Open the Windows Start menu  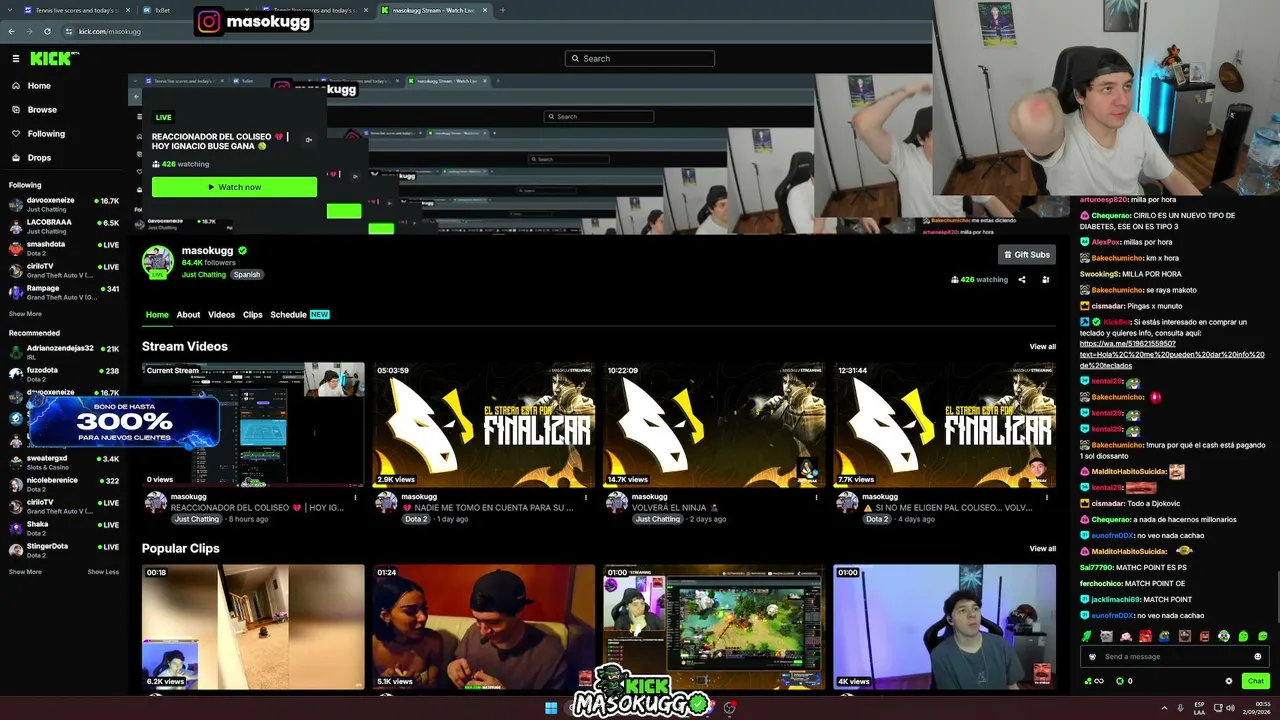(551, 708)
